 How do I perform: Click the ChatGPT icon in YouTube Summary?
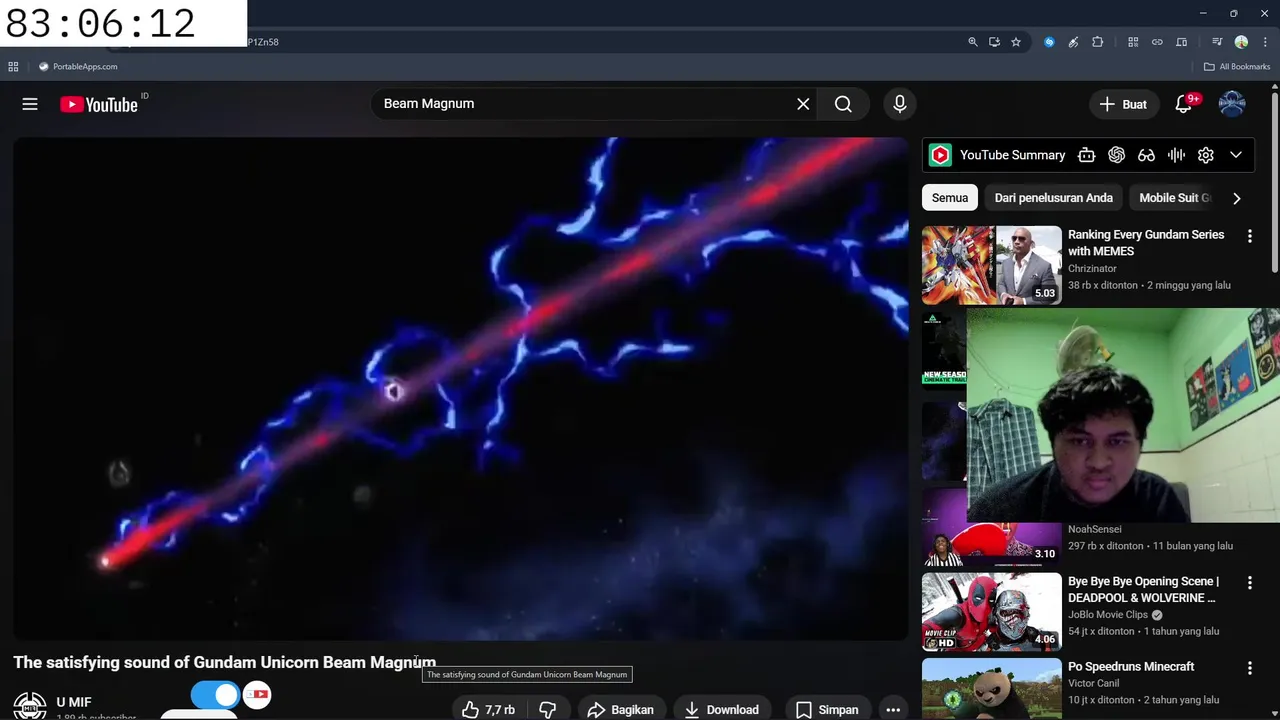(x=1117, y=155)
